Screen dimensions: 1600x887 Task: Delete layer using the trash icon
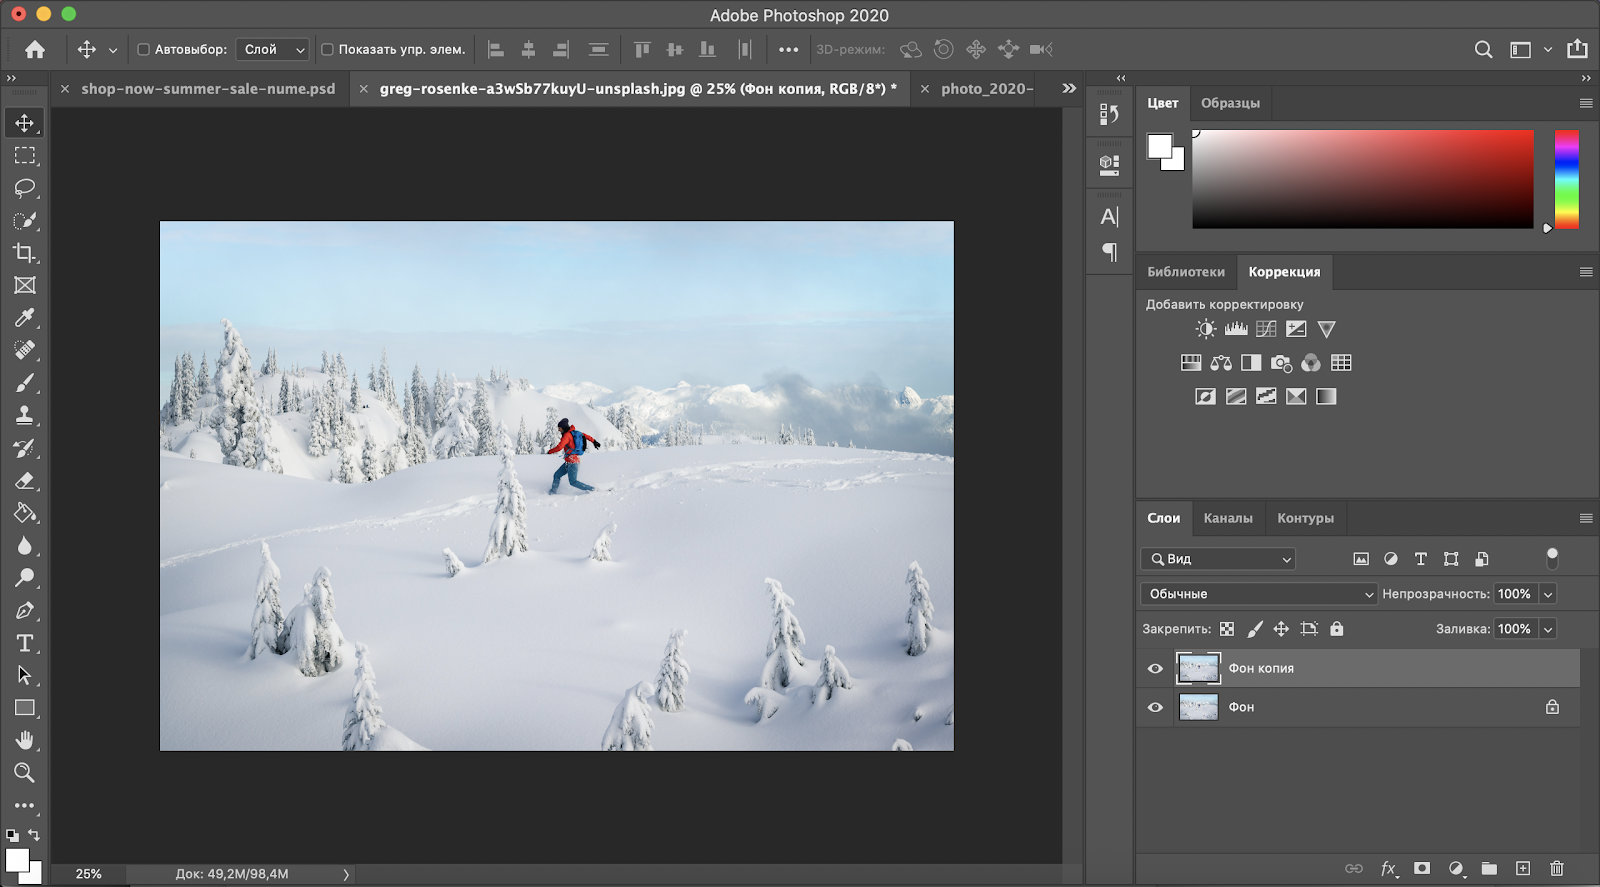click(1556, 868)
